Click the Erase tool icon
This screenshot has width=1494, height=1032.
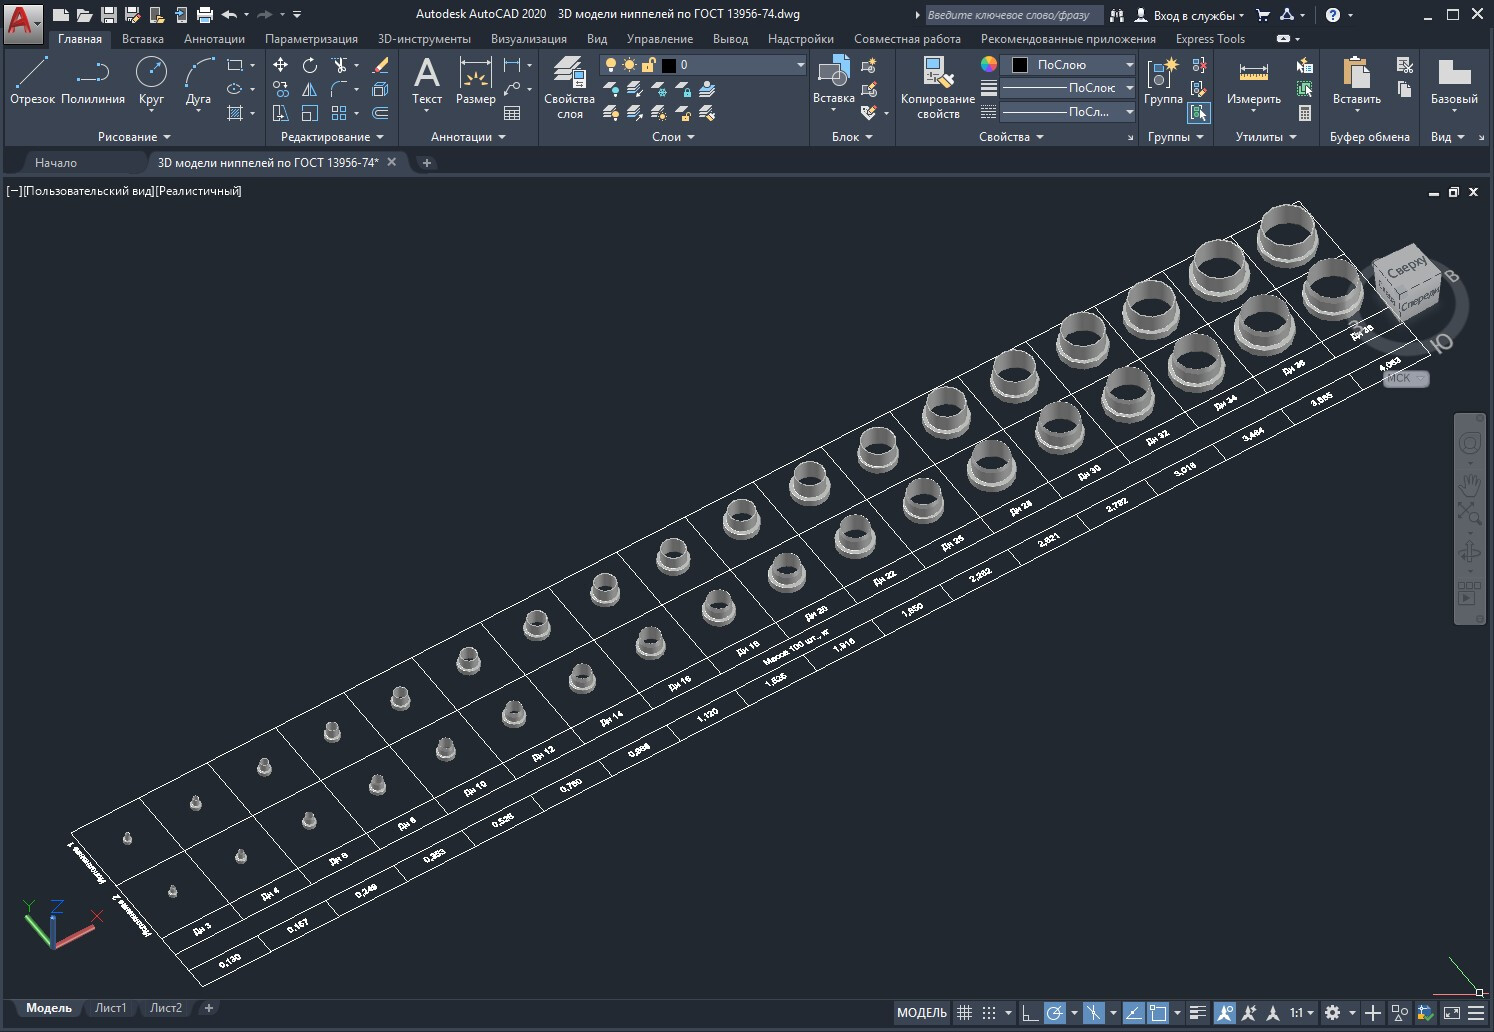[380, 65]
